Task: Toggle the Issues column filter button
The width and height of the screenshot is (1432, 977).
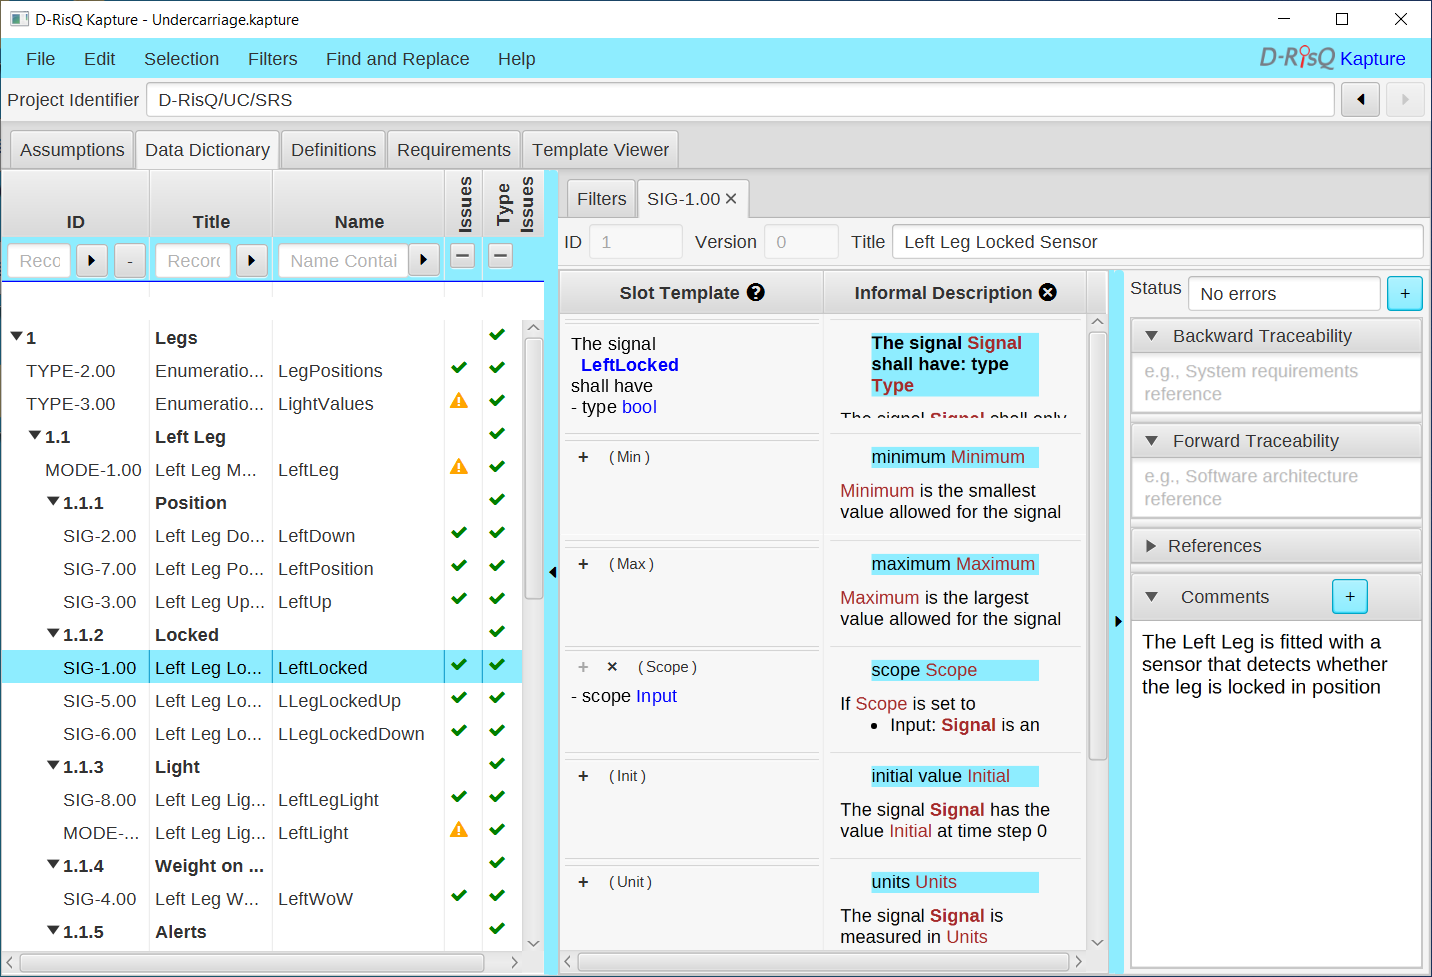Action: [x=462, y=256]
